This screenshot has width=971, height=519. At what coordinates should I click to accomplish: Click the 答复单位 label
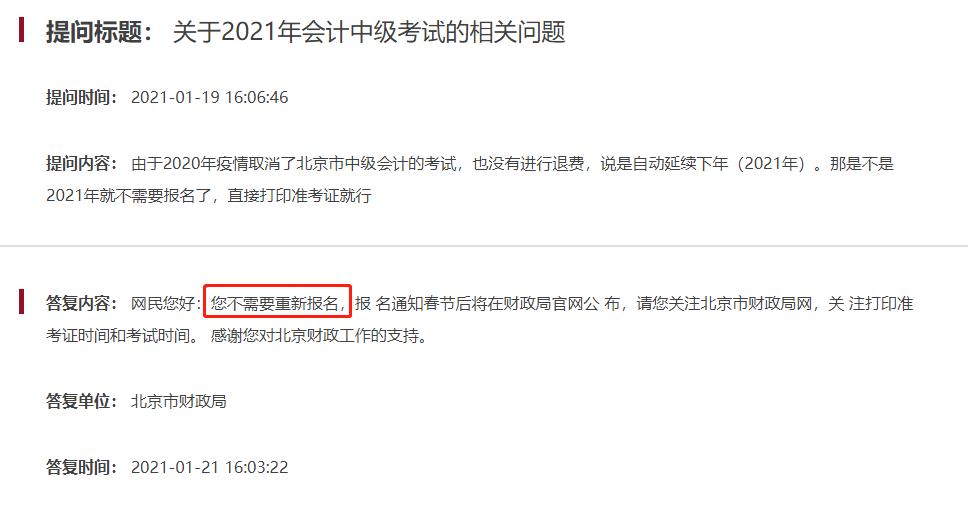tap(82, 401)
